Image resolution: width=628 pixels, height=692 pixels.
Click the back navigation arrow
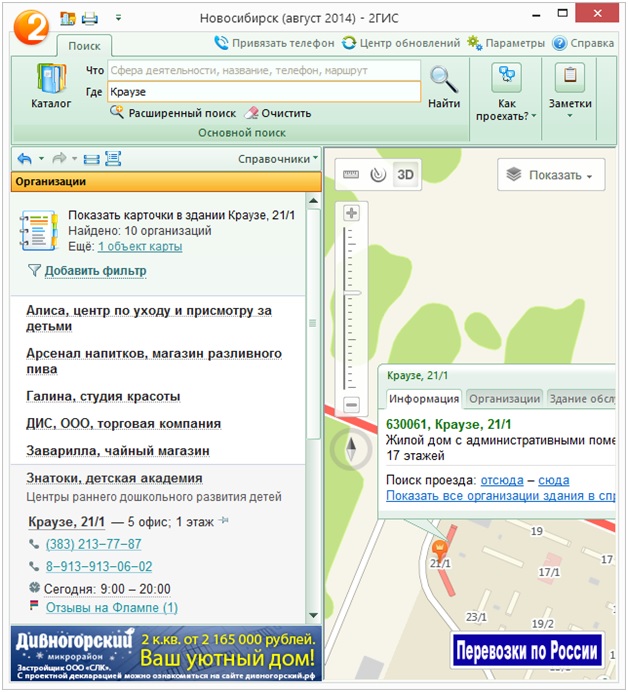[x=25, y=158]
